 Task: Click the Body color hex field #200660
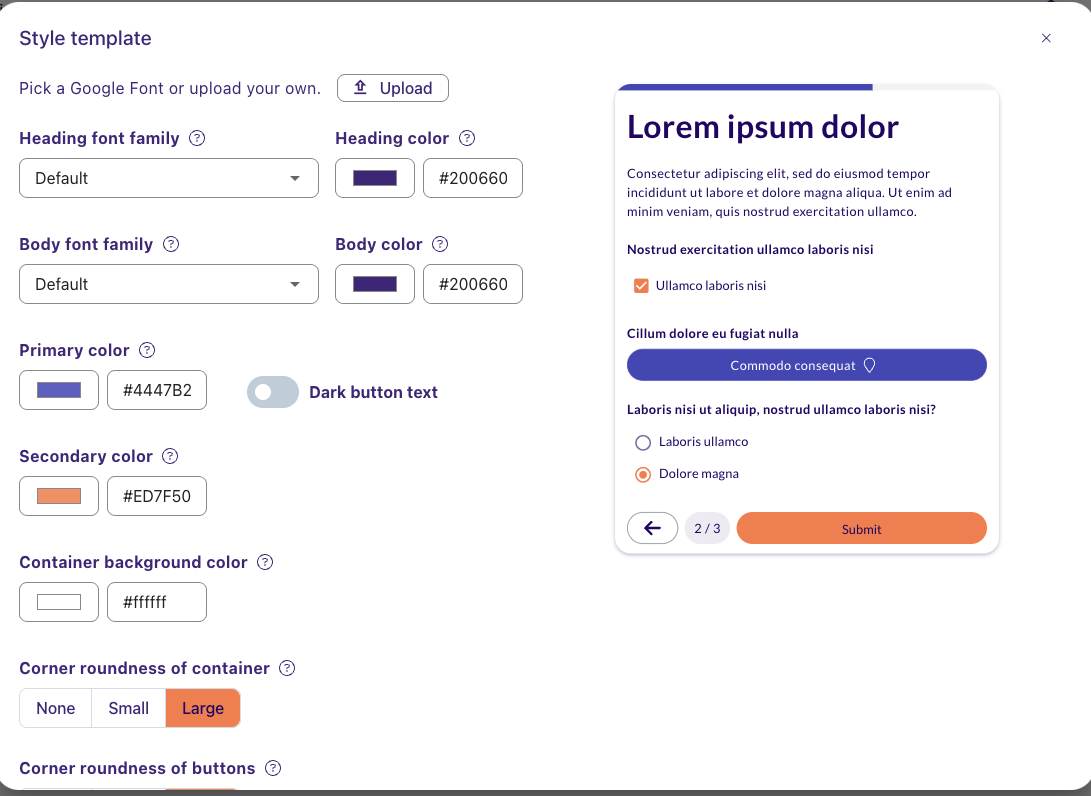coord(473,284)
